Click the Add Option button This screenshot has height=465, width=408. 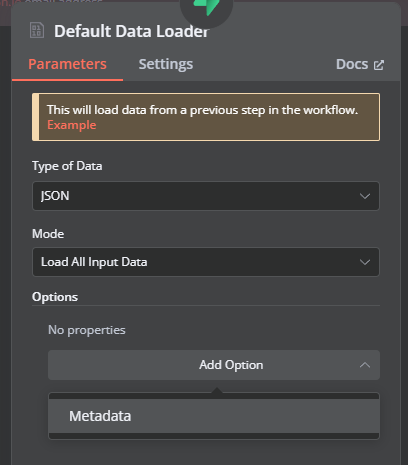point(214,365)
